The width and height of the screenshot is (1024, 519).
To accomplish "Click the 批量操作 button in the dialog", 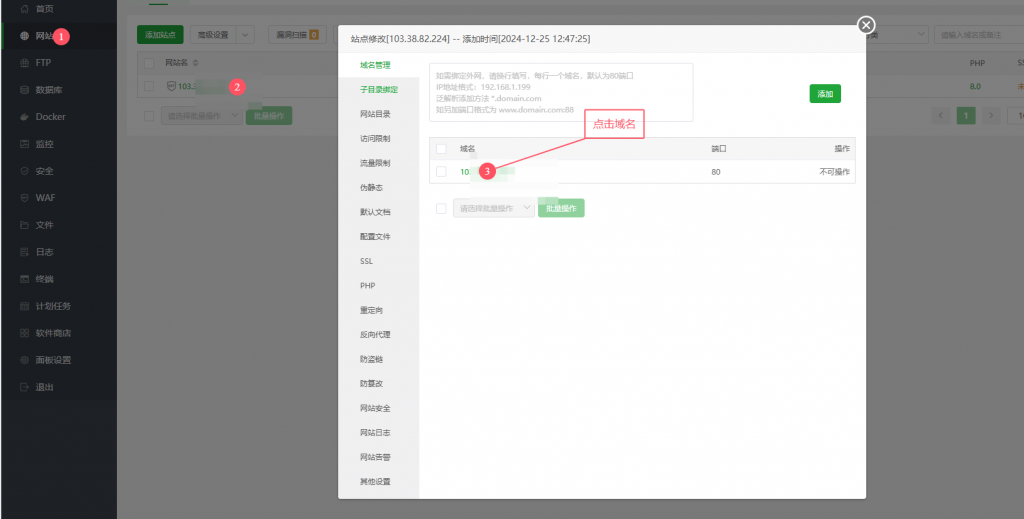I will (561, 208).
